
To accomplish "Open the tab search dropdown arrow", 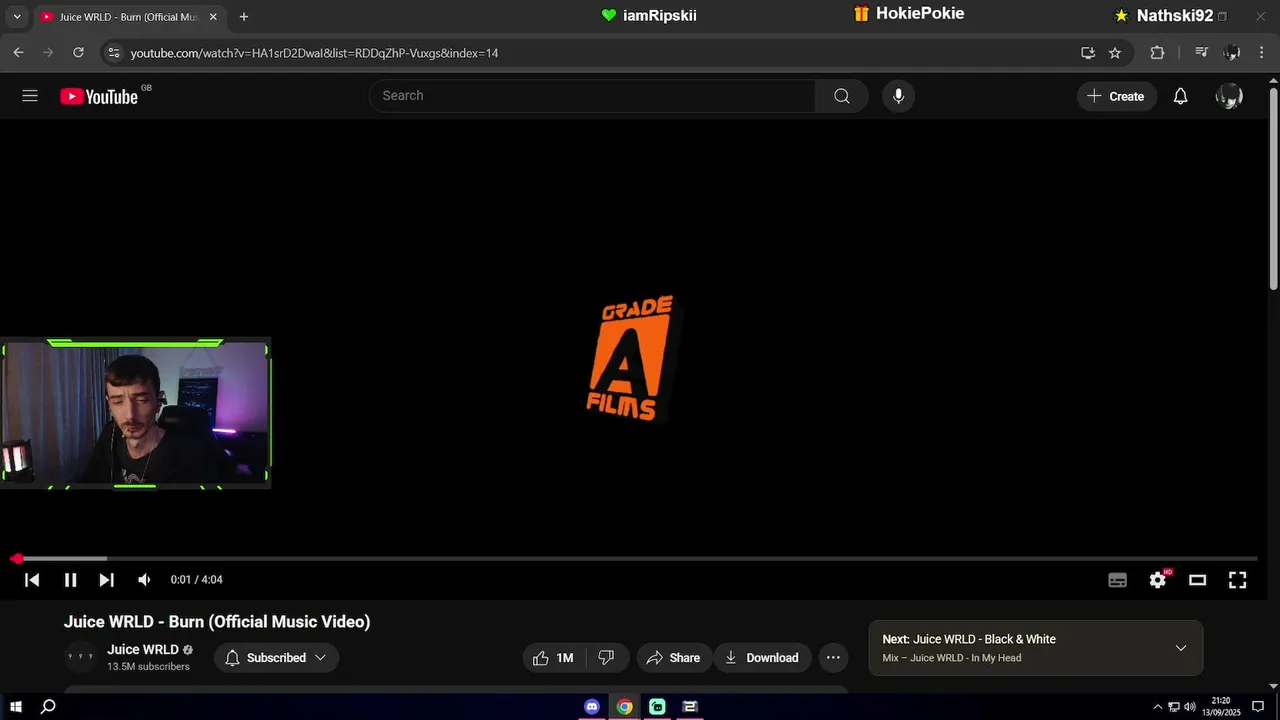I will point(17,17).
